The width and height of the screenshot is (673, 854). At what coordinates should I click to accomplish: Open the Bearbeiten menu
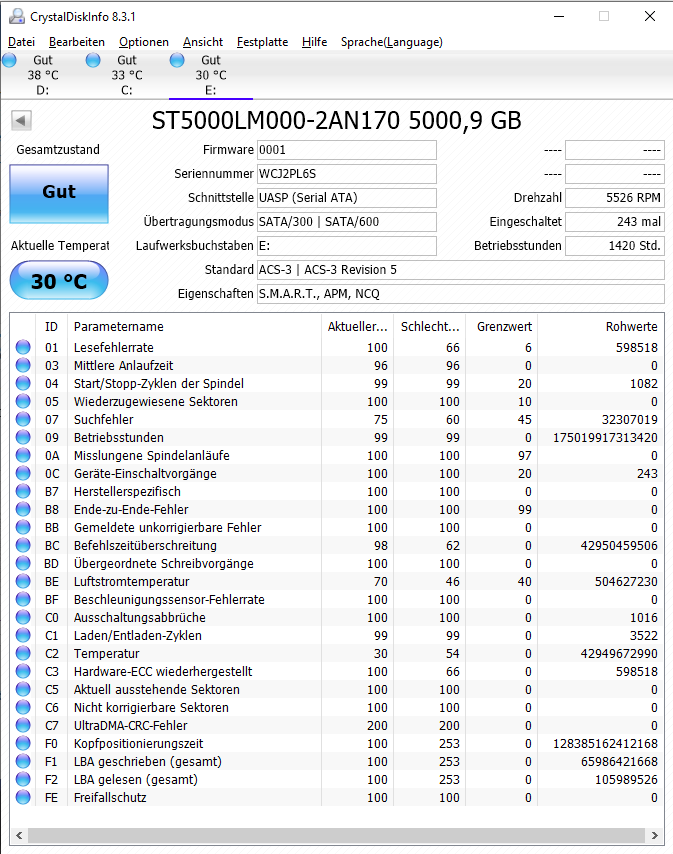(76, 42)
